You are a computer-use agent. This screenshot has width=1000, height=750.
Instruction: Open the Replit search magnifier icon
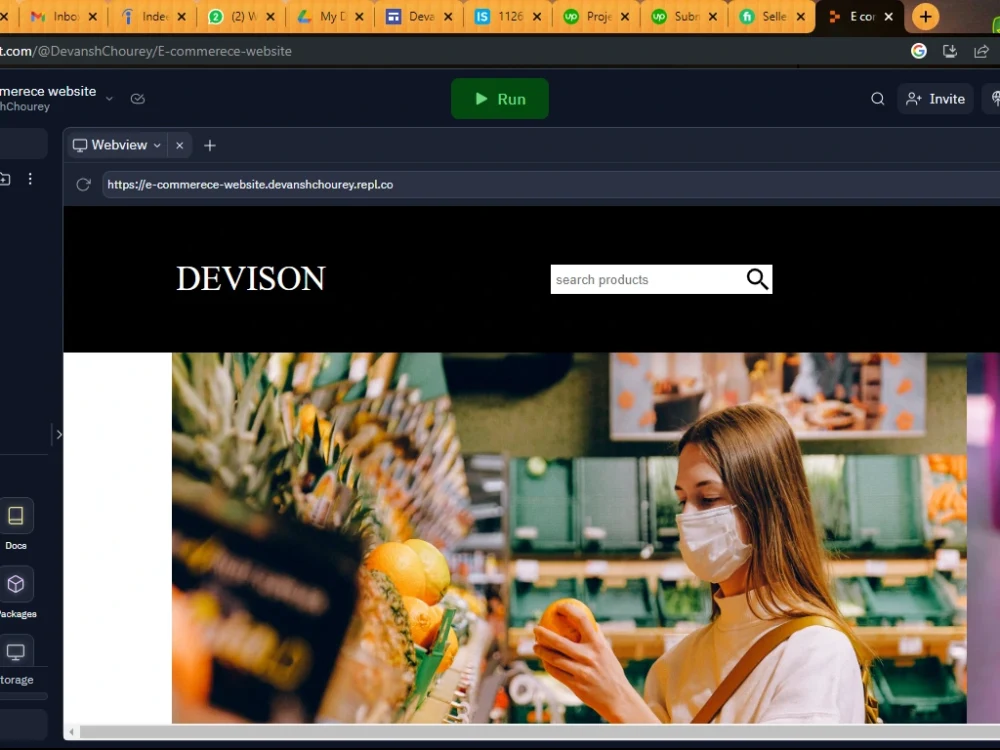point(878,99)
